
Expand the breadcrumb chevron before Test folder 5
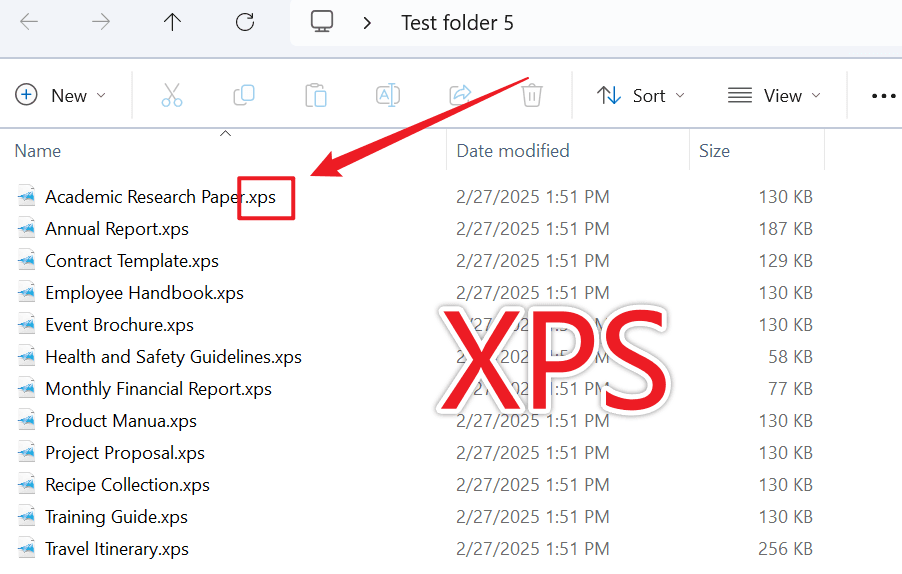pos(367,23)
